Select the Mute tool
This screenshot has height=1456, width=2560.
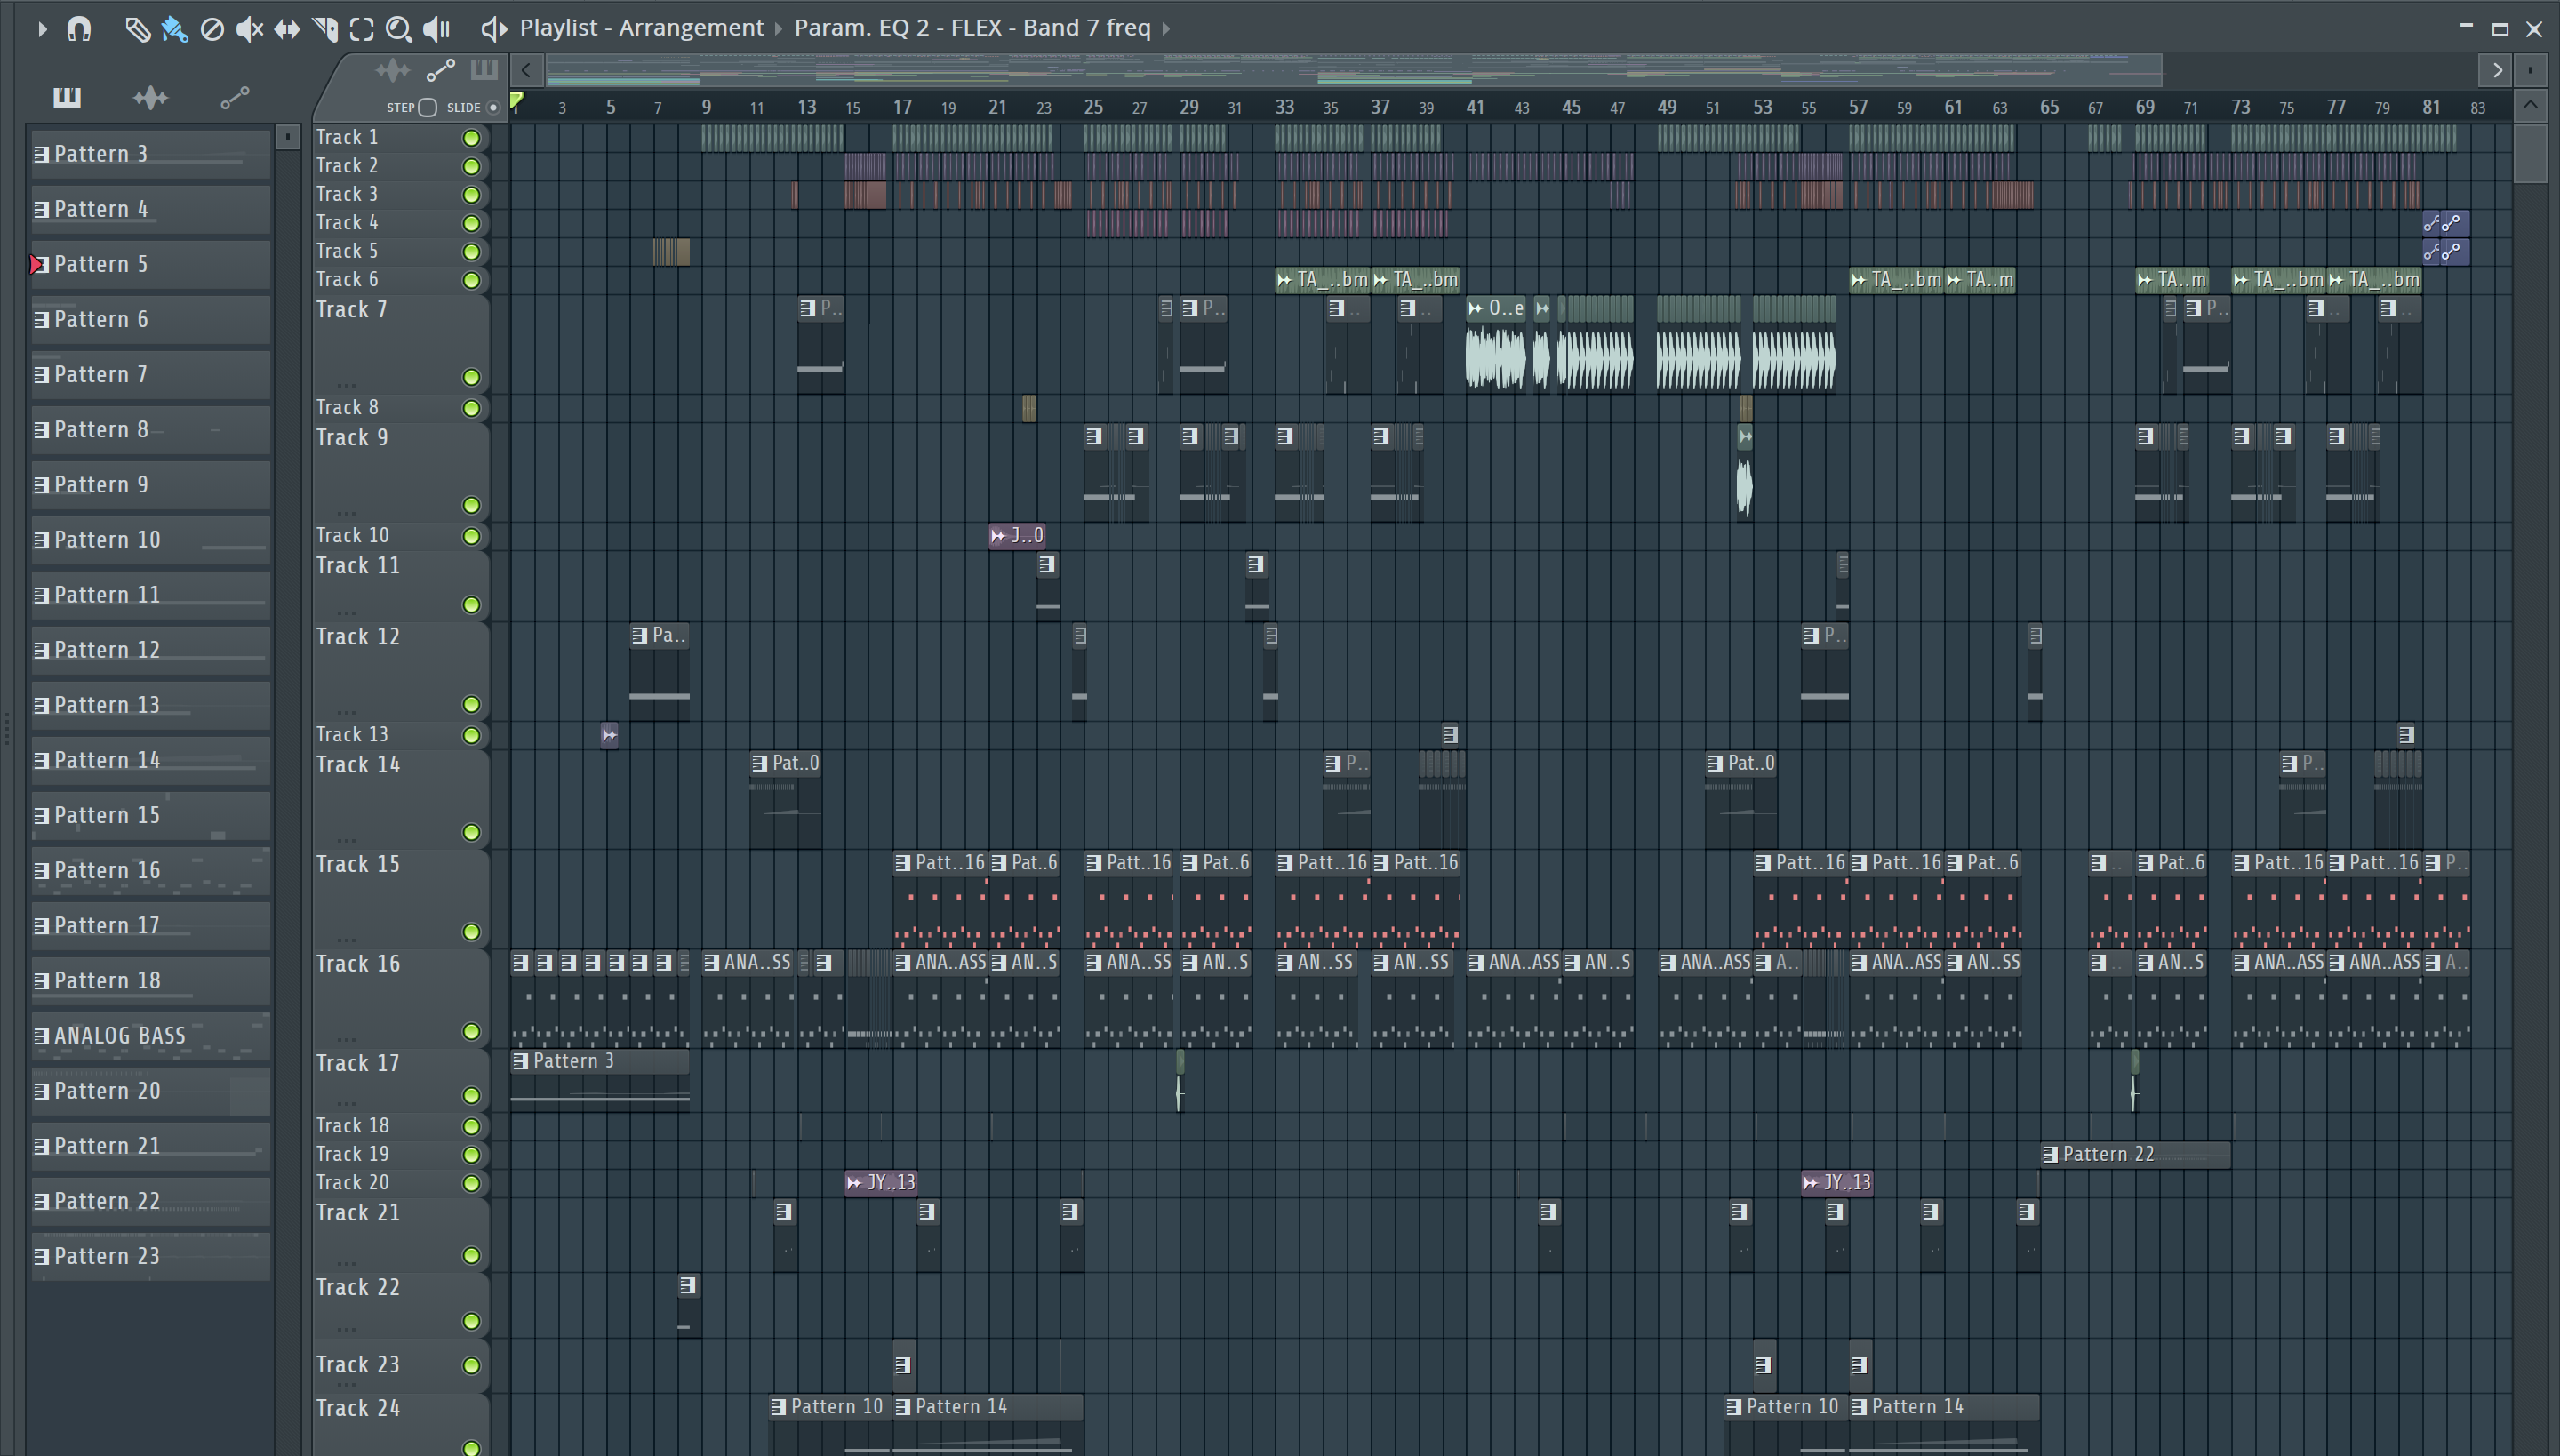tap(249, 29)
